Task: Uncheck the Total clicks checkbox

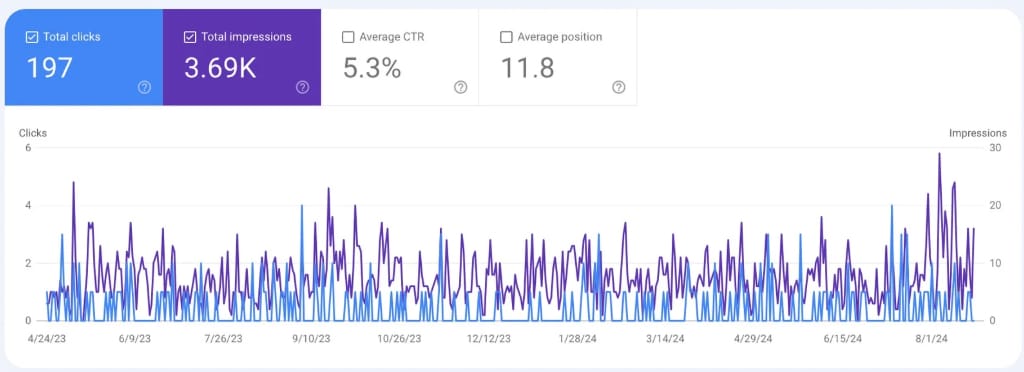Action: (x=31, y=37)
